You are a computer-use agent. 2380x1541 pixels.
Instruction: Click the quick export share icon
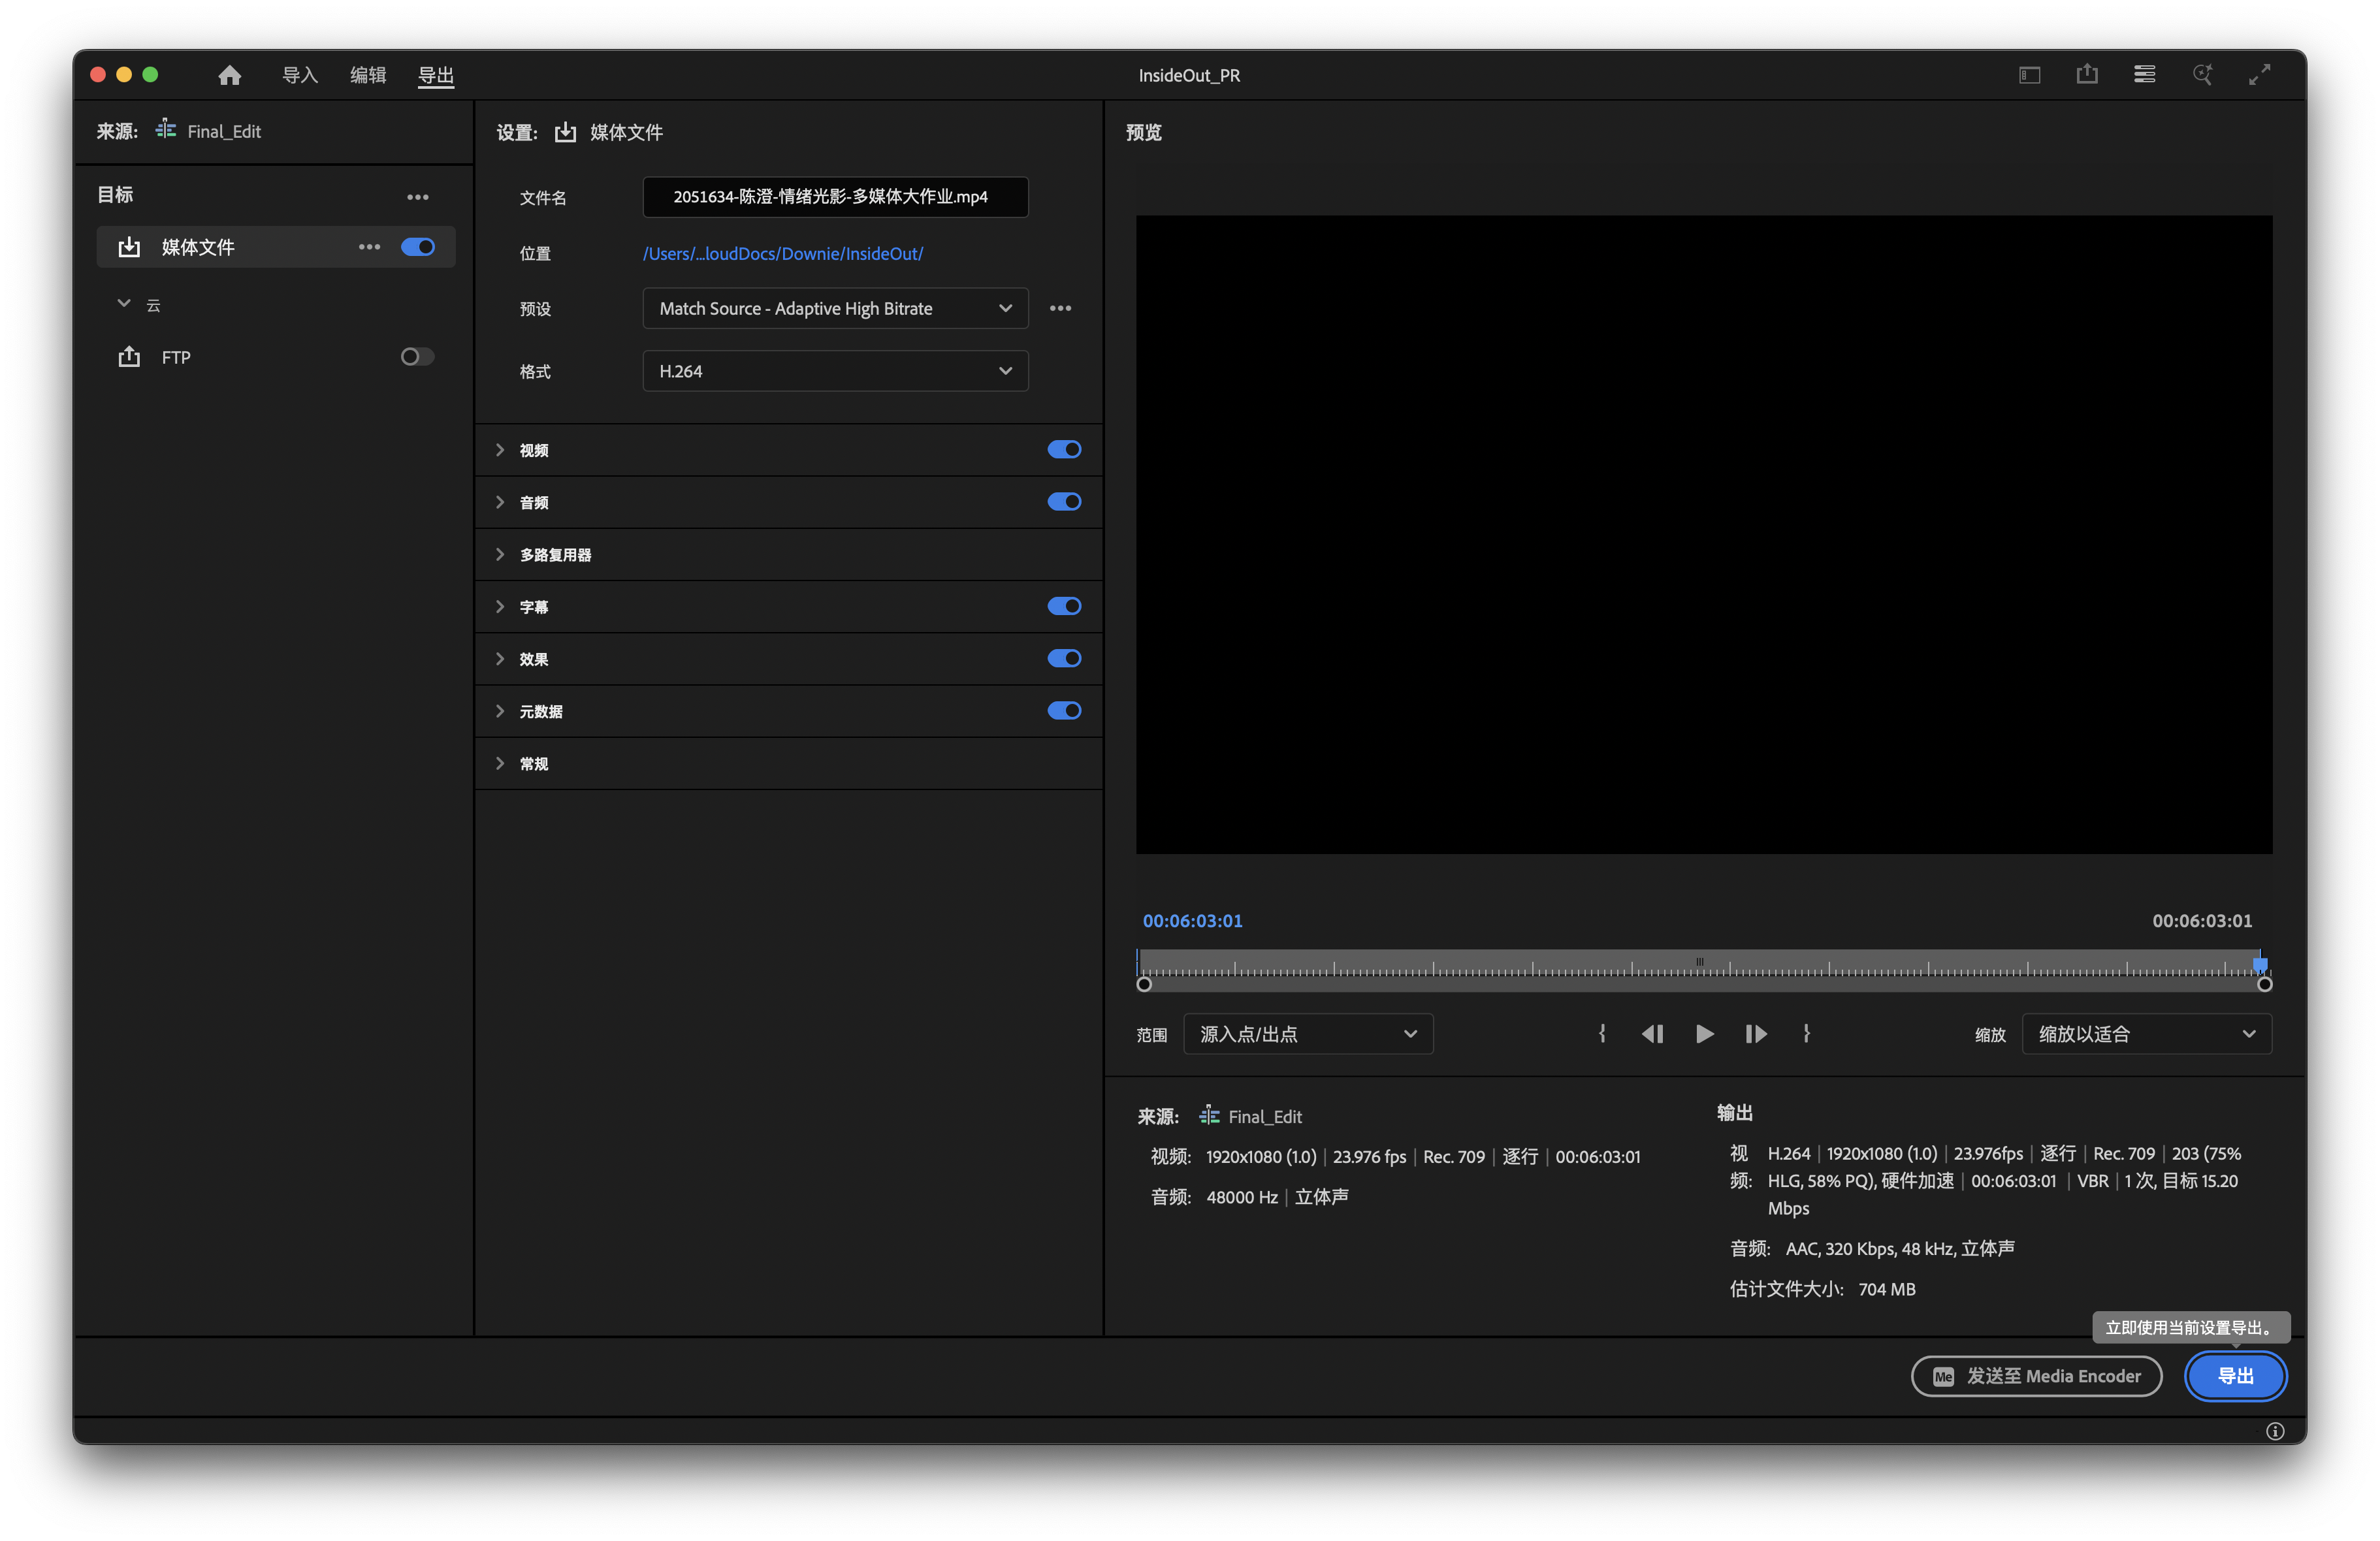[2087, 75]
